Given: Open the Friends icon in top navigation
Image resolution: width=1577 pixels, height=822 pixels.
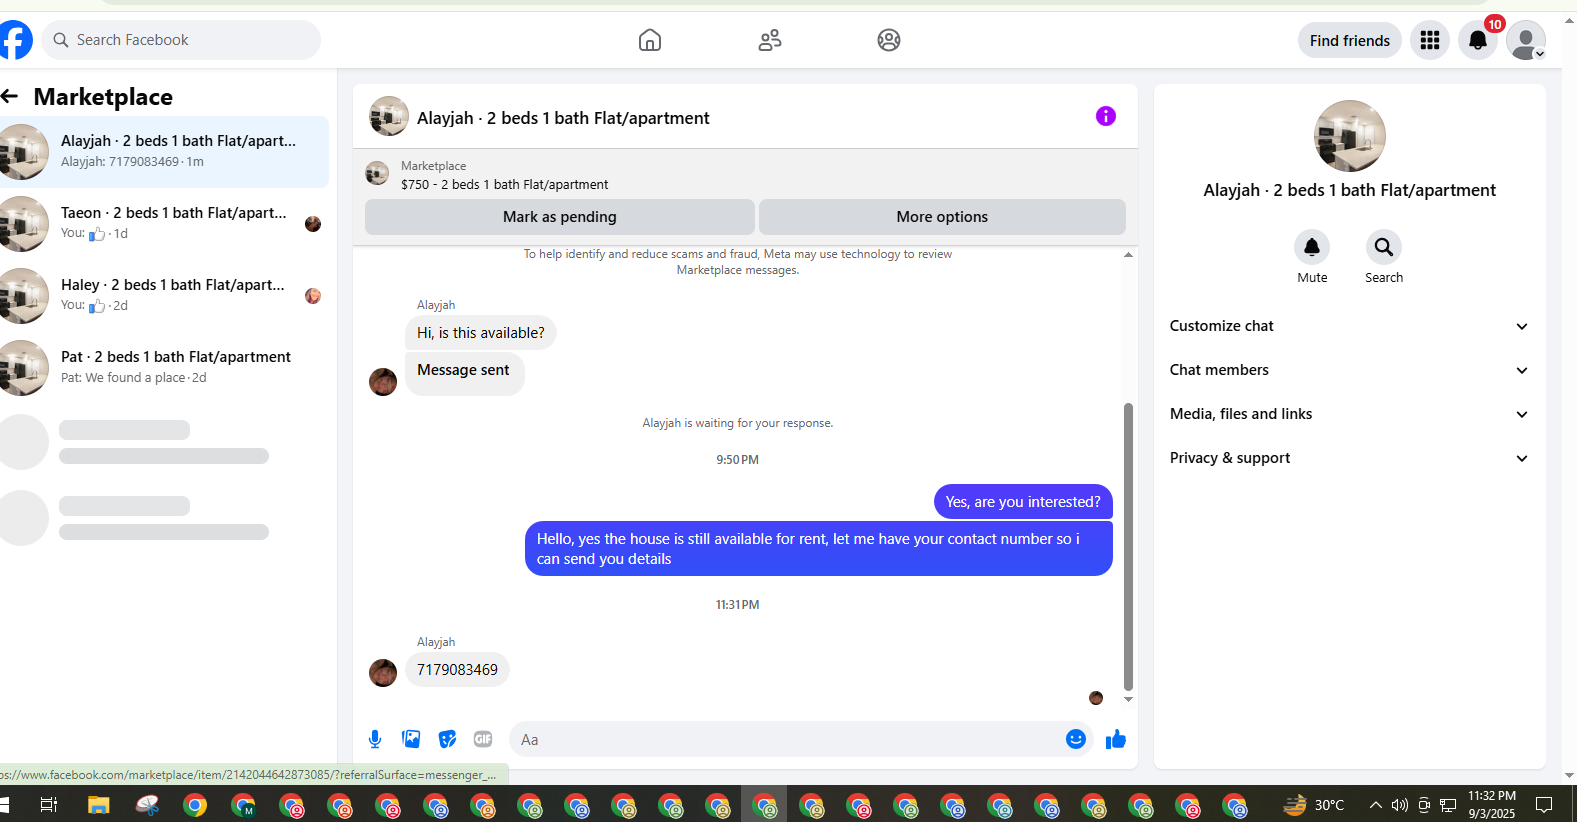Looking at the screenshot, I should coord(770,40).
